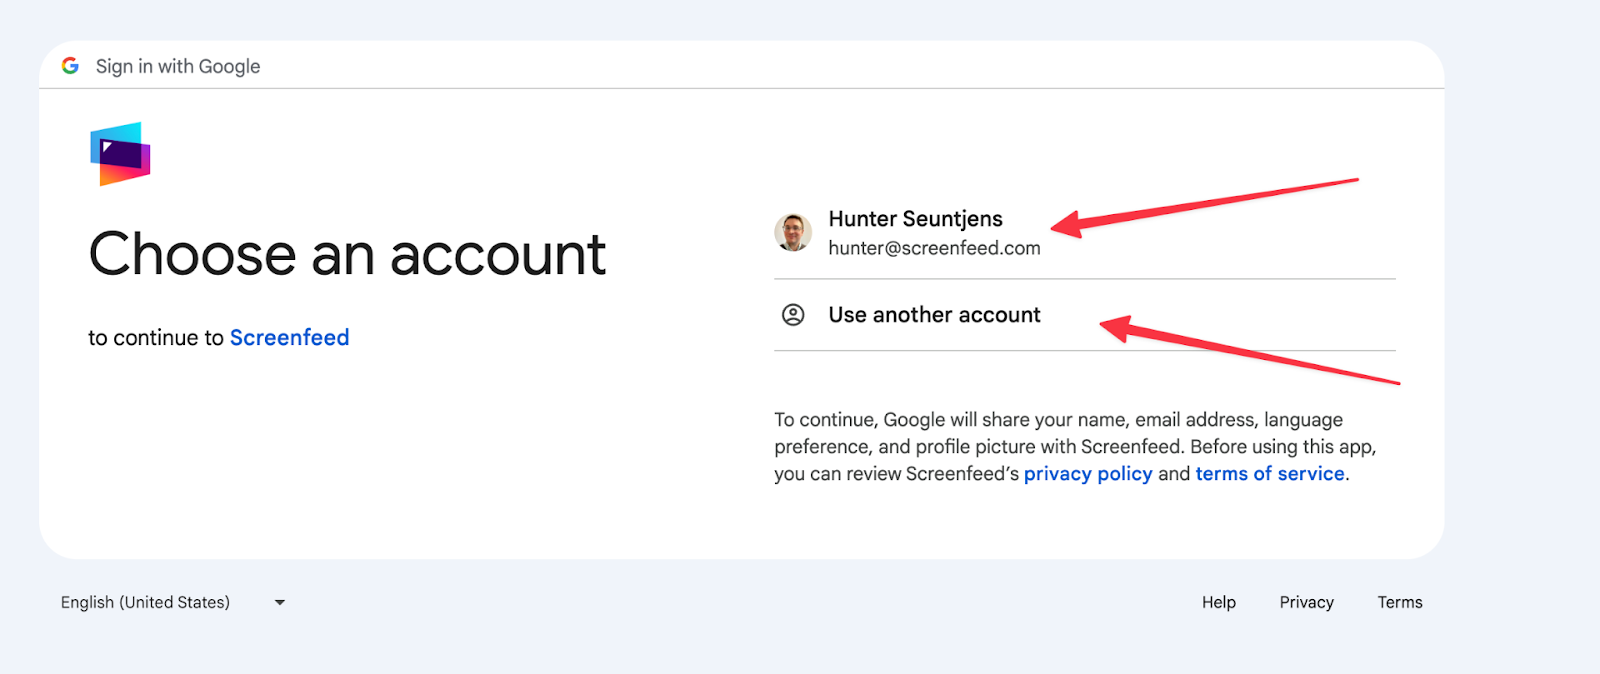The image size is (1600, 674).
Task: Select Hunter Seuntjens profile picture
Action: [793, 232]
